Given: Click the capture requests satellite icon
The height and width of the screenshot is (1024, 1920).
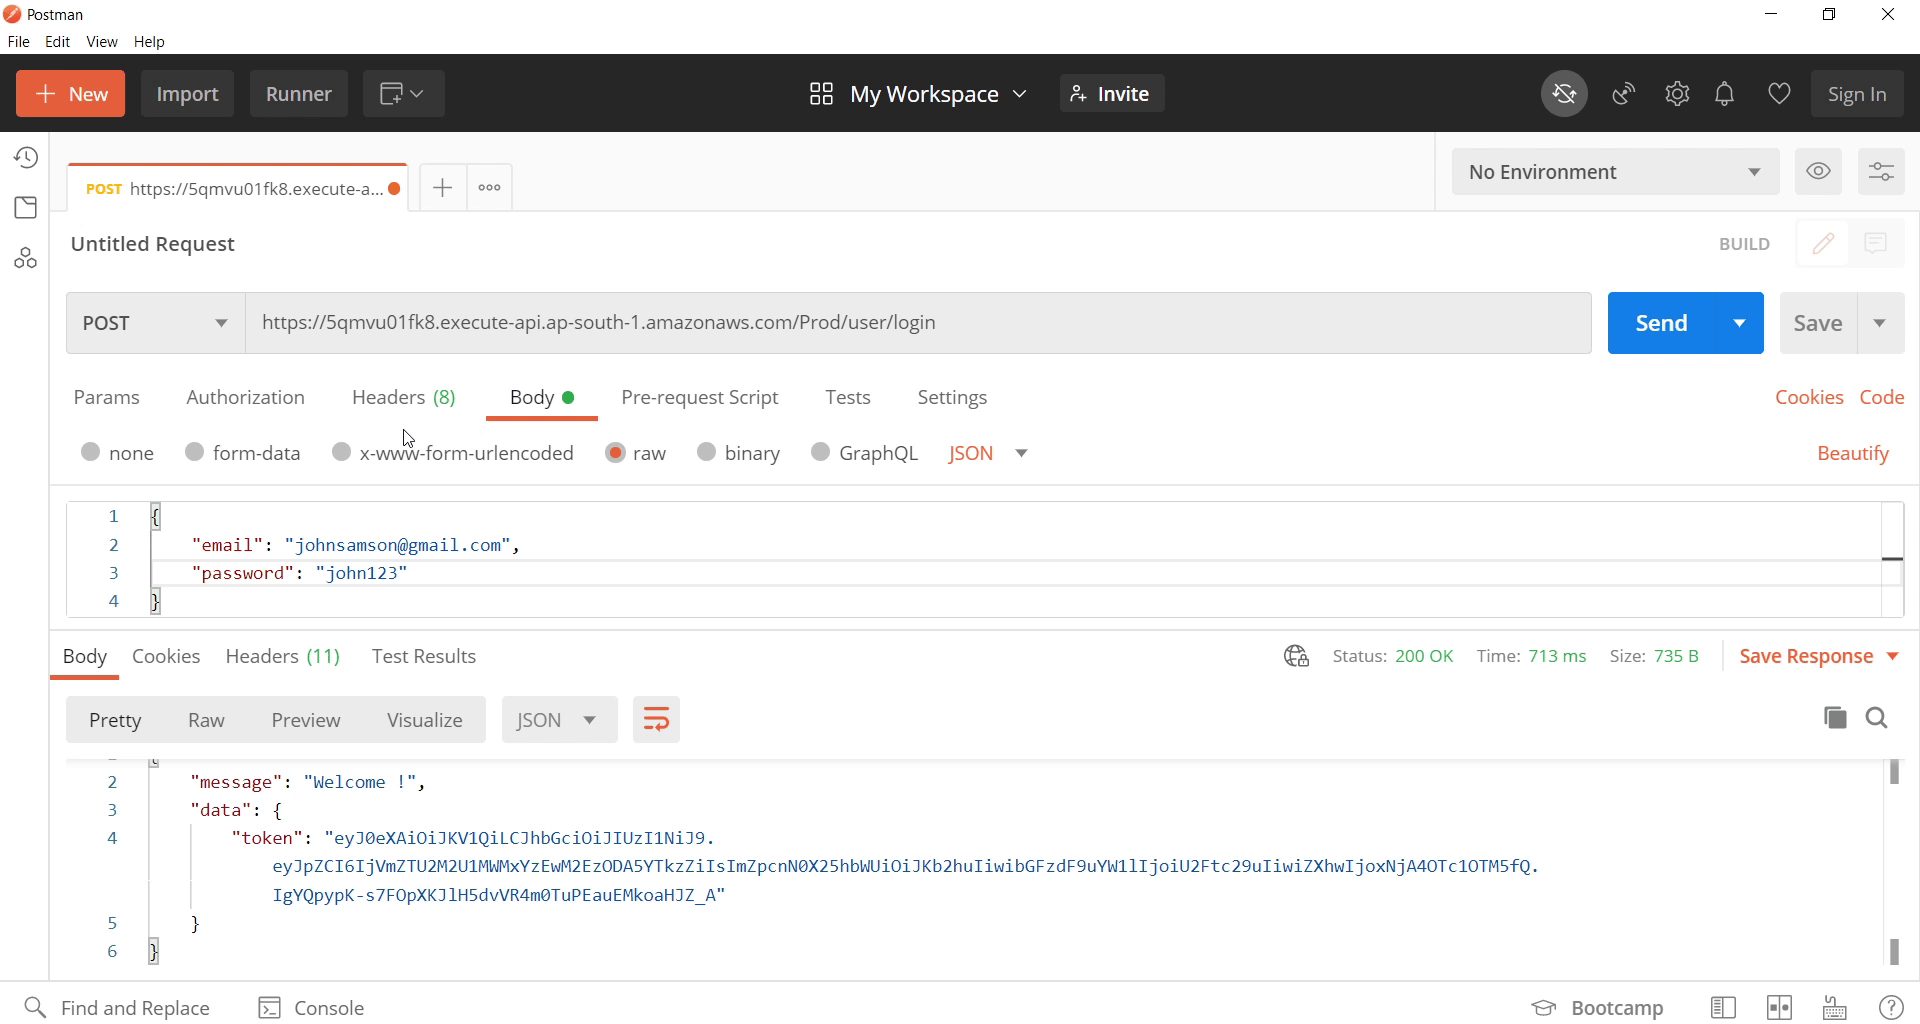Looking at the screenshot, I should [1624, 94].
